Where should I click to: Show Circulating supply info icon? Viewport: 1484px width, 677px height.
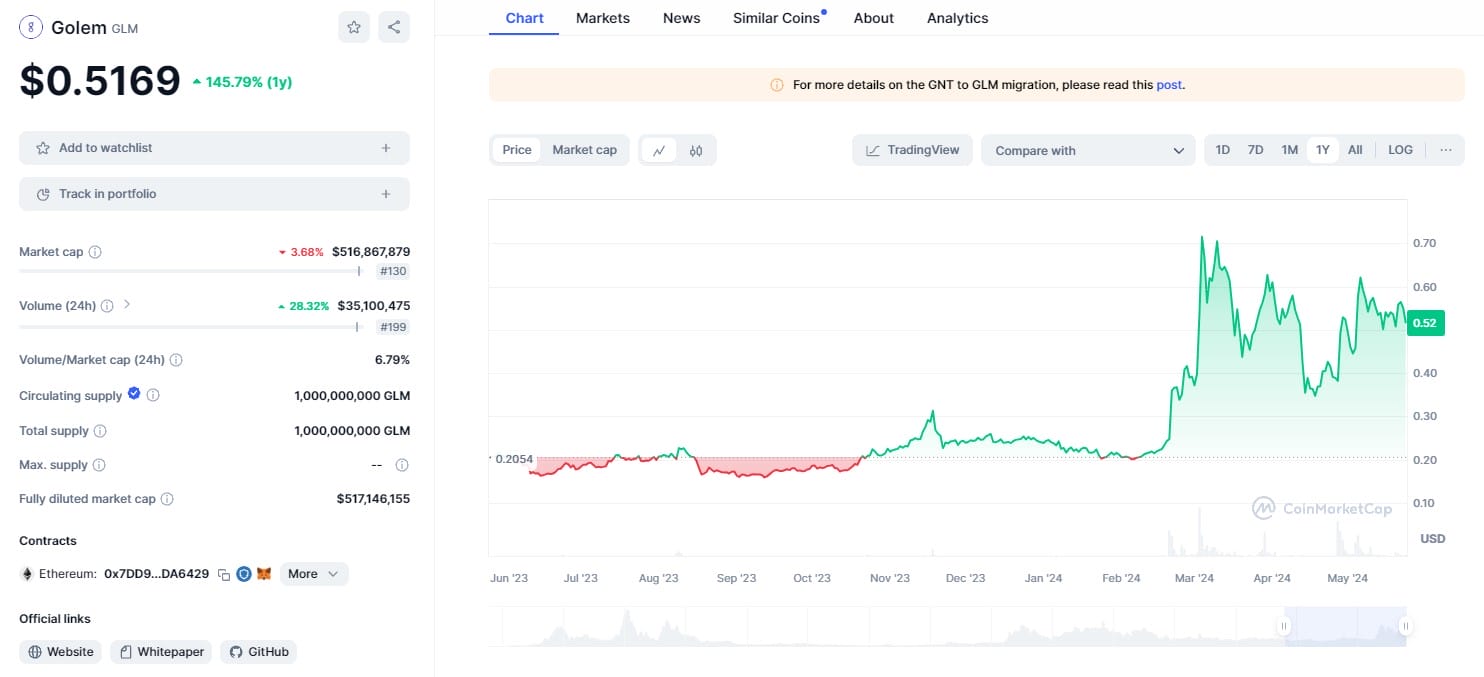[x=153, y=396]
